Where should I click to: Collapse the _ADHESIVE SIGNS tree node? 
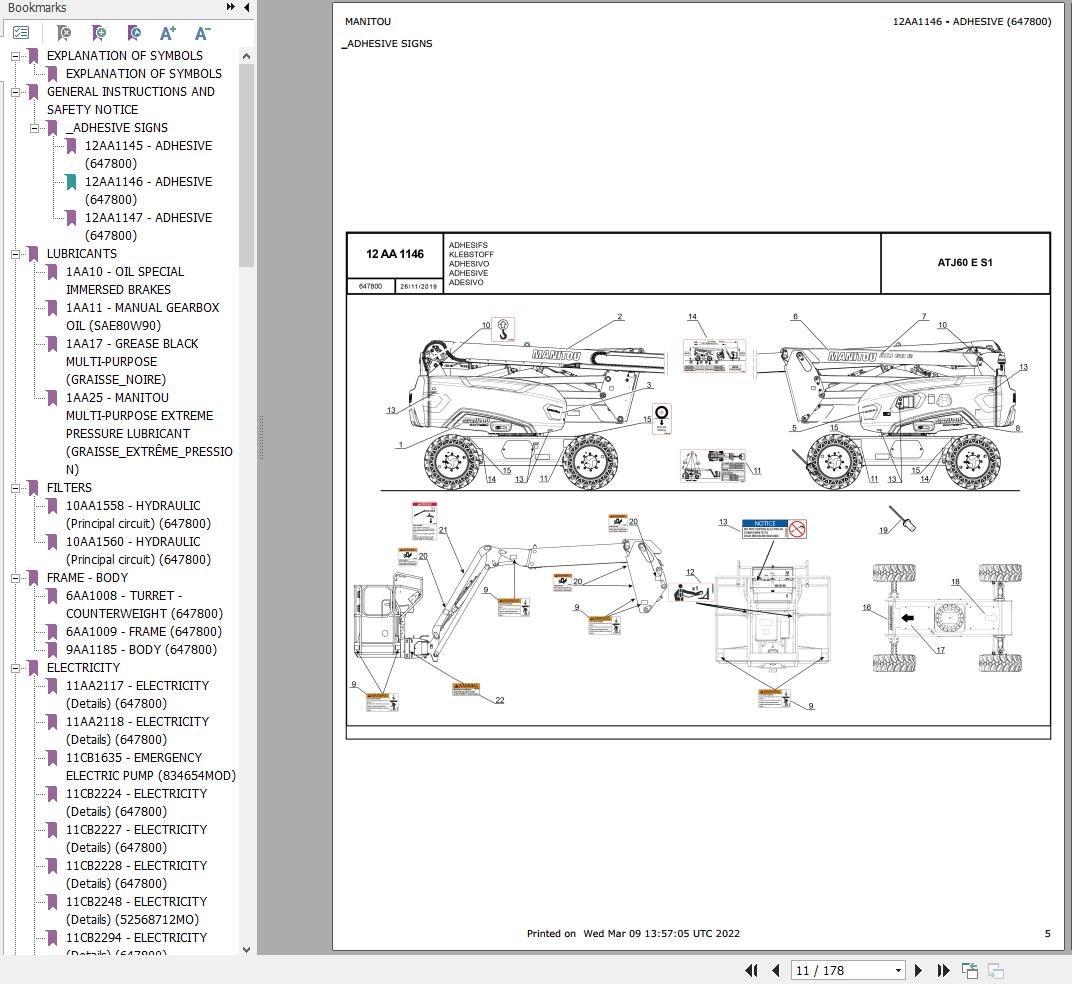pyautogui.click(x=34, y=128)
